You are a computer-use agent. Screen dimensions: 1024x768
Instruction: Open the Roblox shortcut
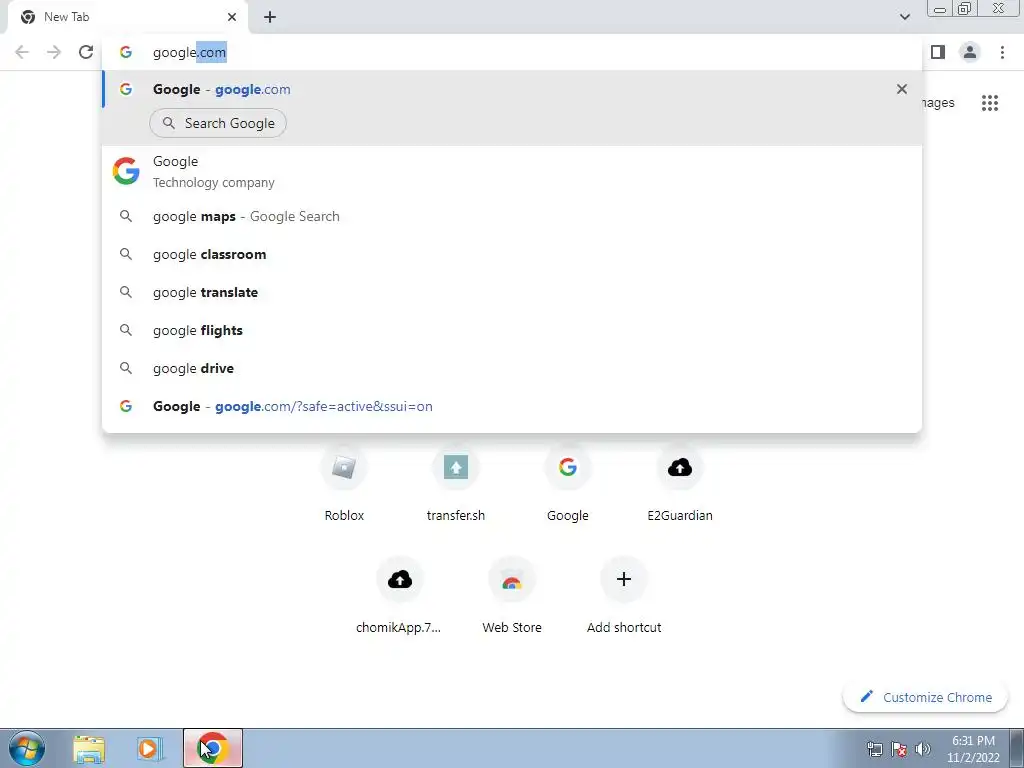click(344, 483)
